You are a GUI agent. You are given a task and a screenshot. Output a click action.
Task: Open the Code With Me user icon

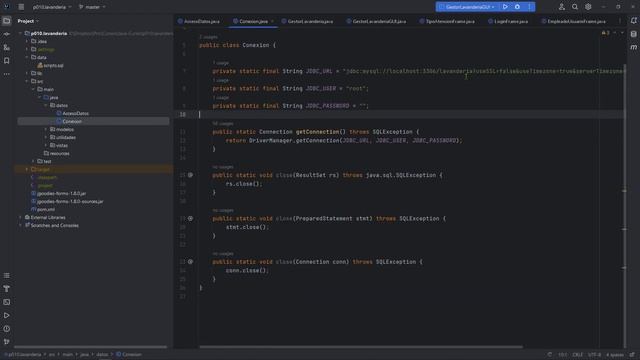[562, 7]
